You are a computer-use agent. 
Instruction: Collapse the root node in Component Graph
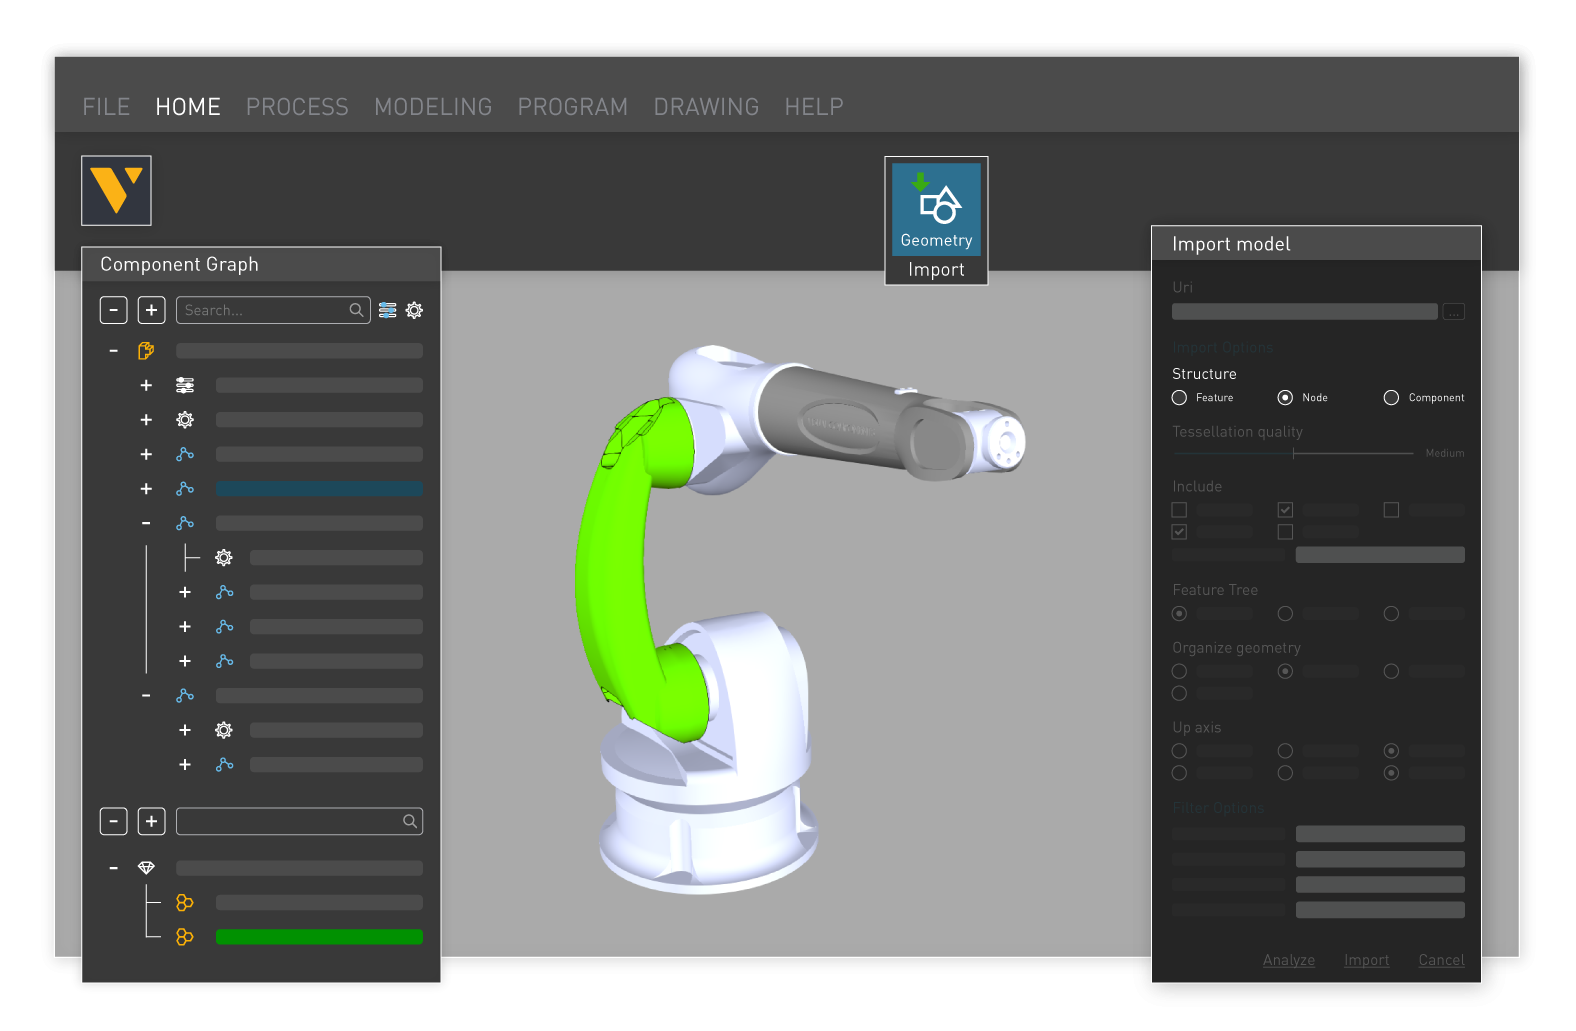114,351
